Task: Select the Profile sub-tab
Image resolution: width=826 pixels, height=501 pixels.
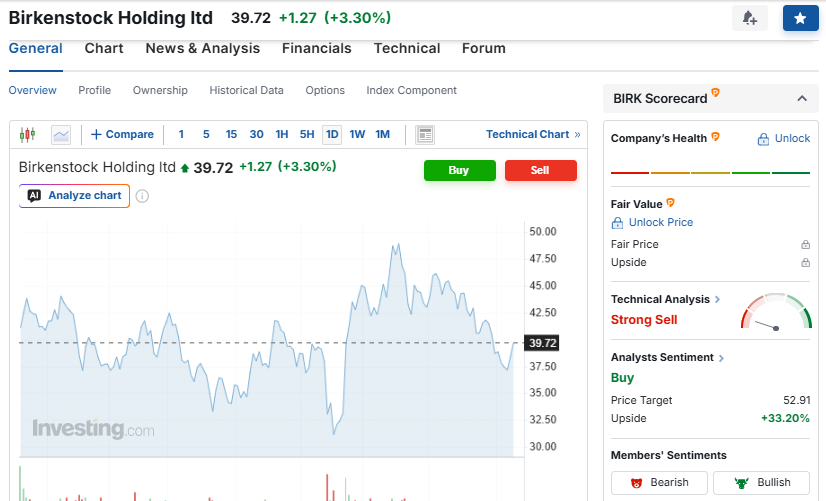Action: 95,90
